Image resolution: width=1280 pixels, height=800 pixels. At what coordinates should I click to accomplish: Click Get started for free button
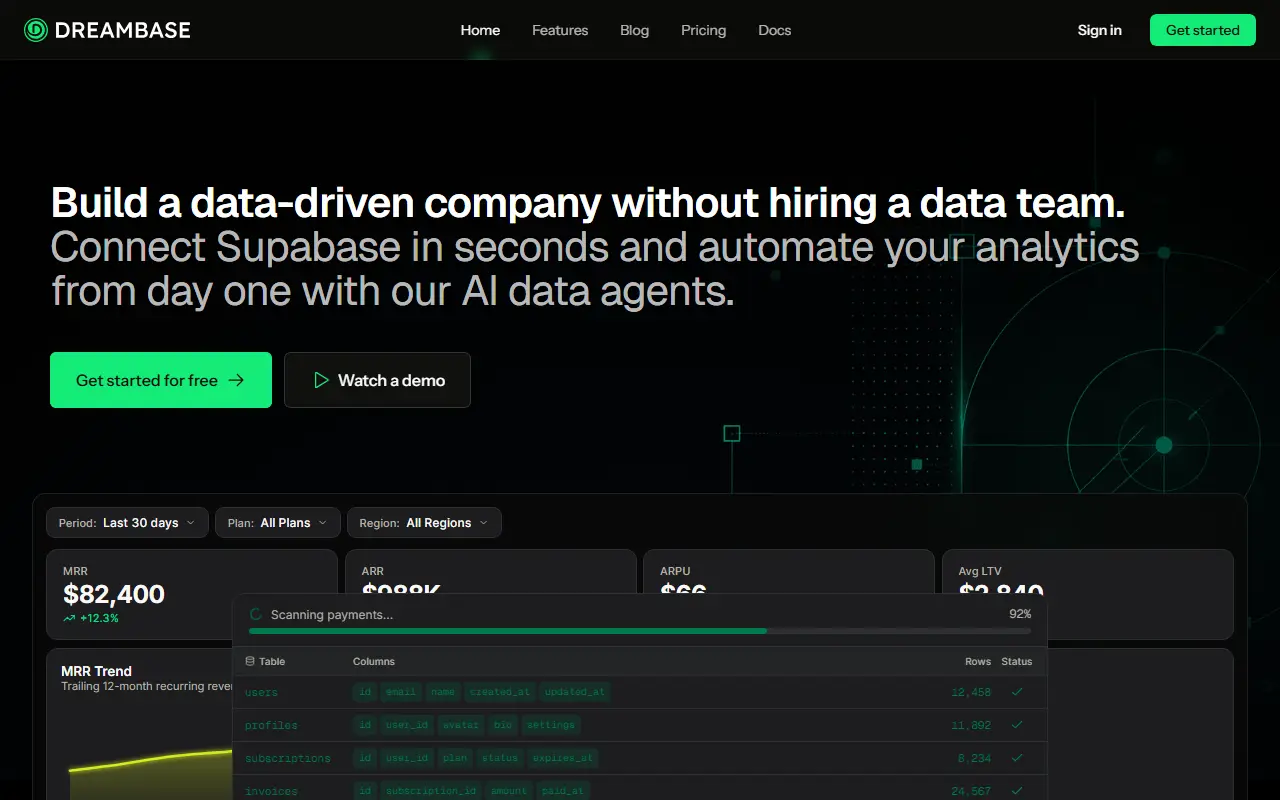coord(161,380)
